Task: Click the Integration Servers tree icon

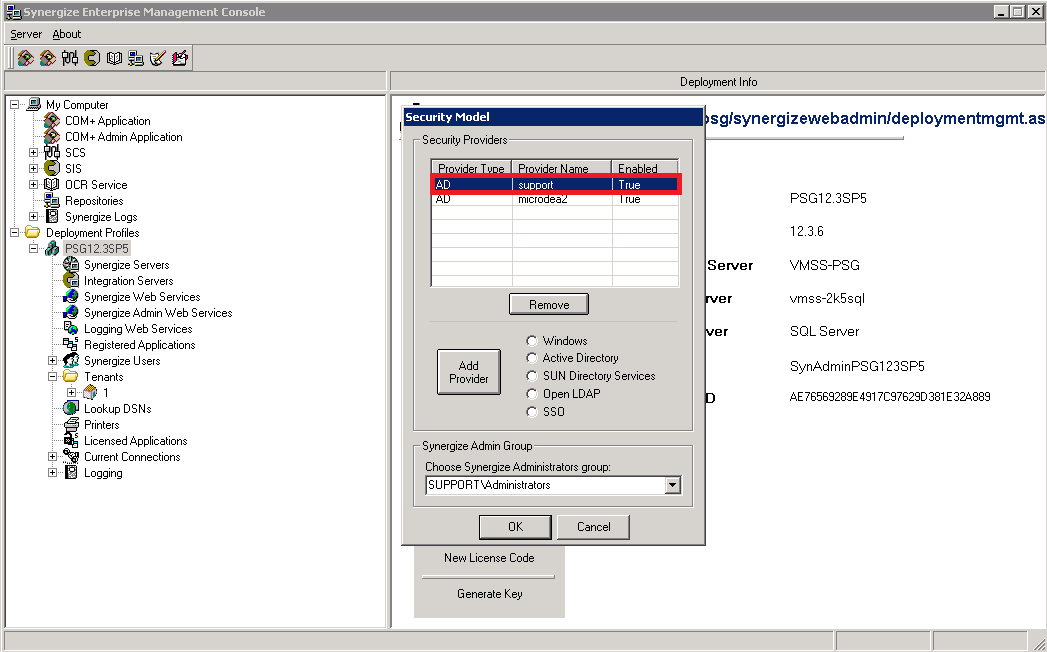Action: (x=71, y=281)
